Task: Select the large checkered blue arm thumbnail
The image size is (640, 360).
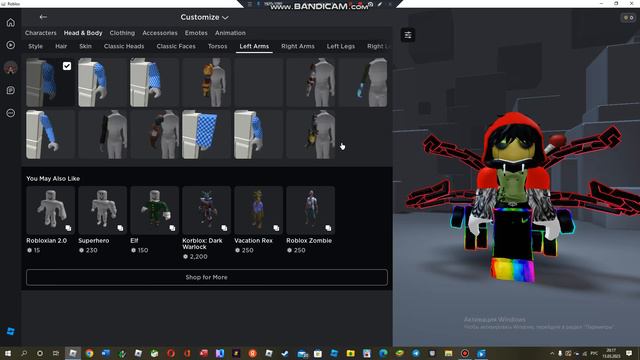Action: click(207, 134)
